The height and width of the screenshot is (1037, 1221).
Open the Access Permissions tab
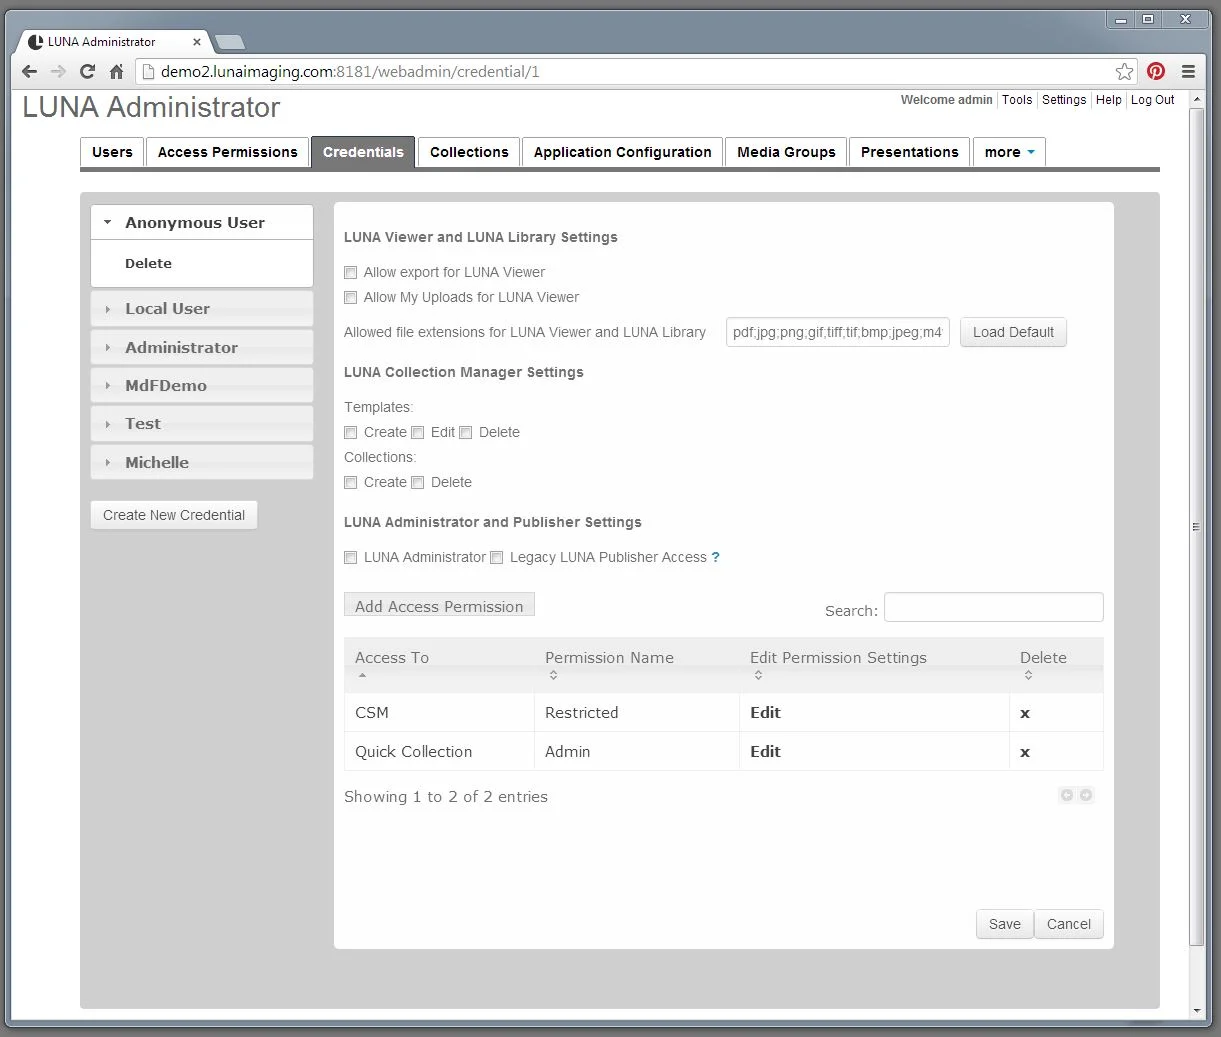[x=227, y=152]
